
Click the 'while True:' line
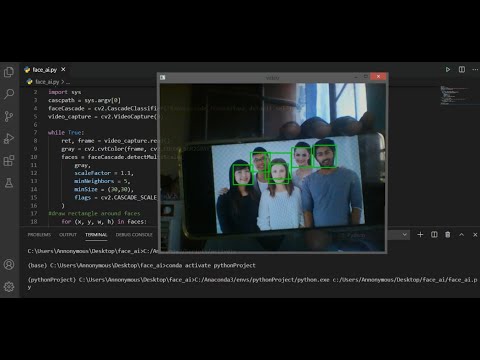click(x=66, y=132)
